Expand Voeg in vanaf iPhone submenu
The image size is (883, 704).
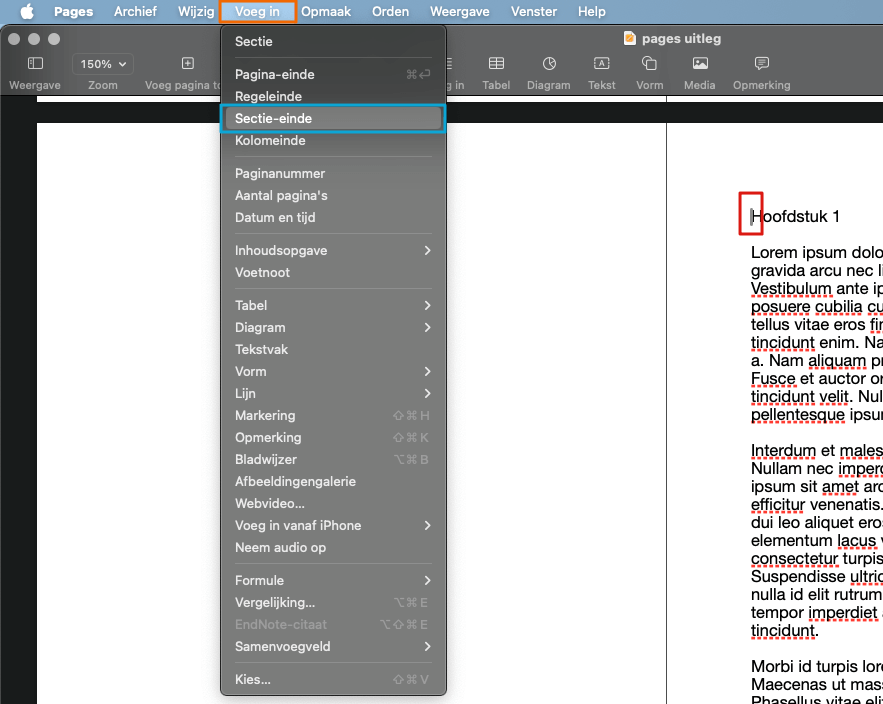pos(427,525)
